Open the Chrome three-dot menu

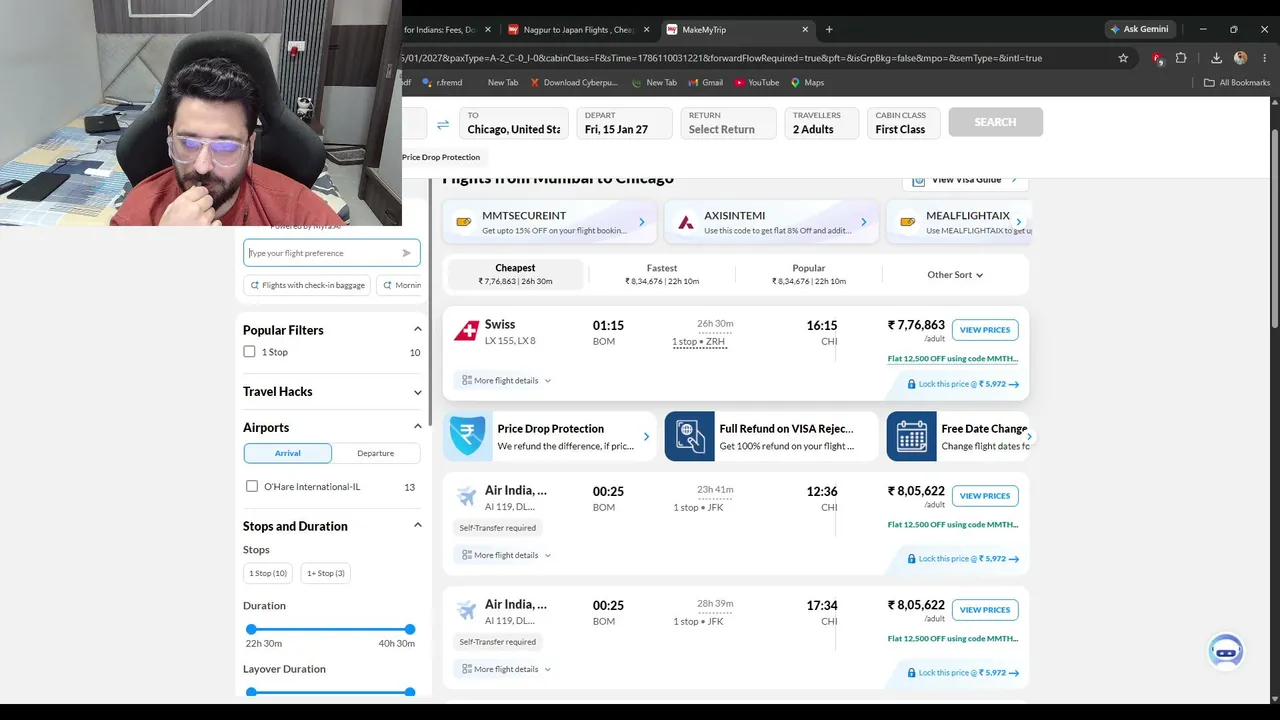(x=1265, y=58)
